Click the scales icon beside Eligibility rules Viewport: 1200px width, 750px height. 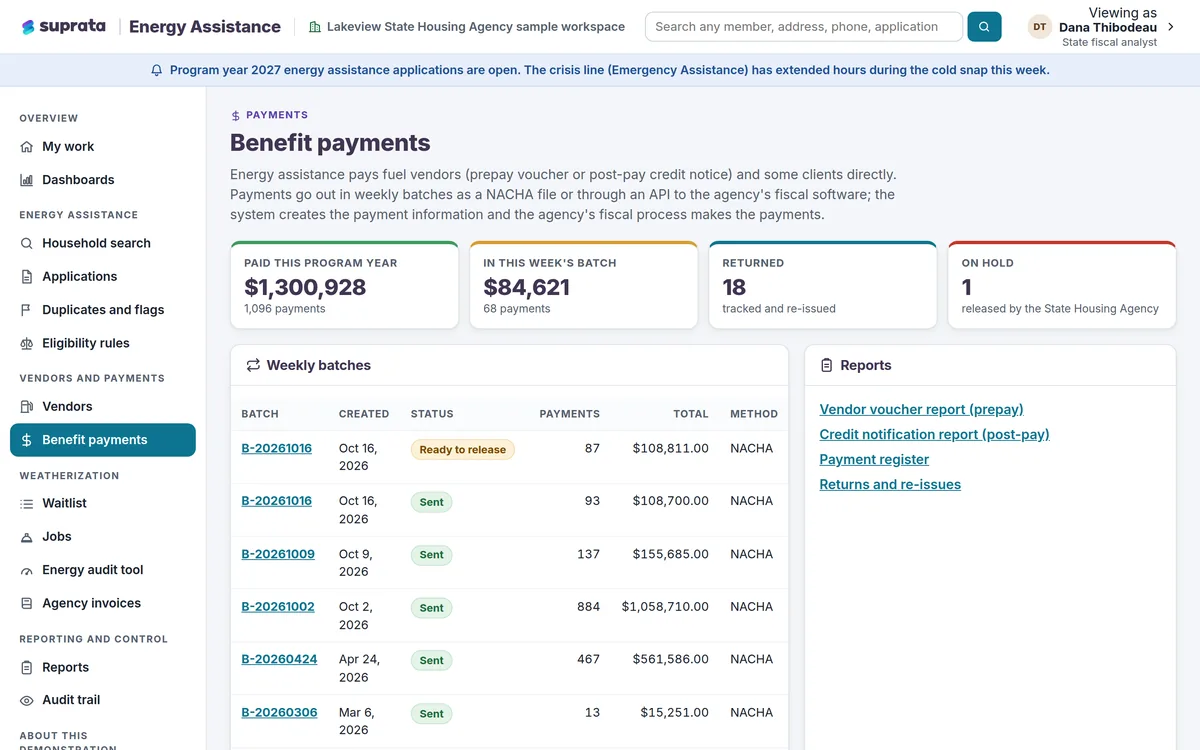(x=27, y=343)
